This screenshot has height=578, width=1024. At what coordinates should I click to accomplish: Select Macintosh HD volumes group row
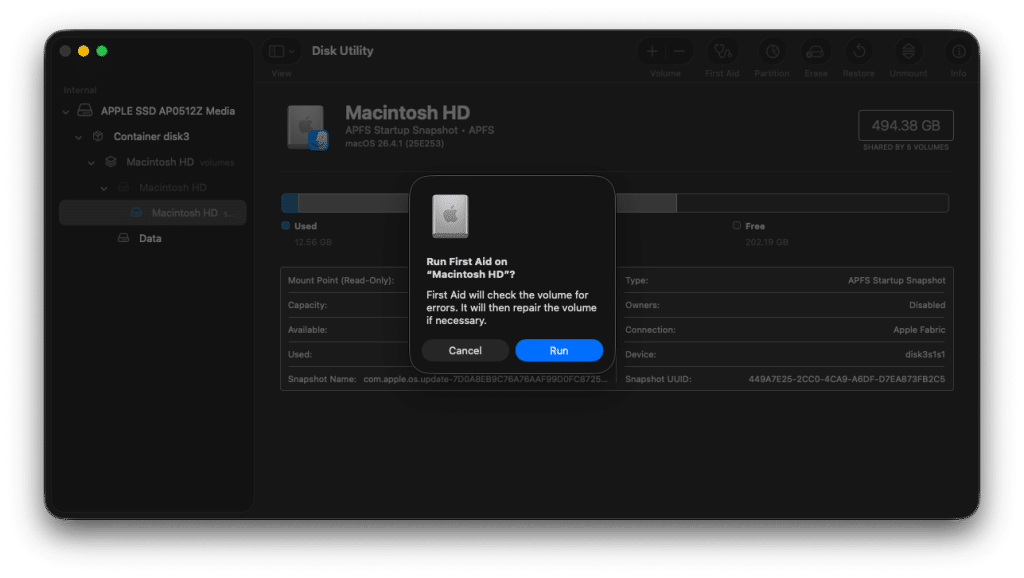pyautogui.click(x=153, y=162)
